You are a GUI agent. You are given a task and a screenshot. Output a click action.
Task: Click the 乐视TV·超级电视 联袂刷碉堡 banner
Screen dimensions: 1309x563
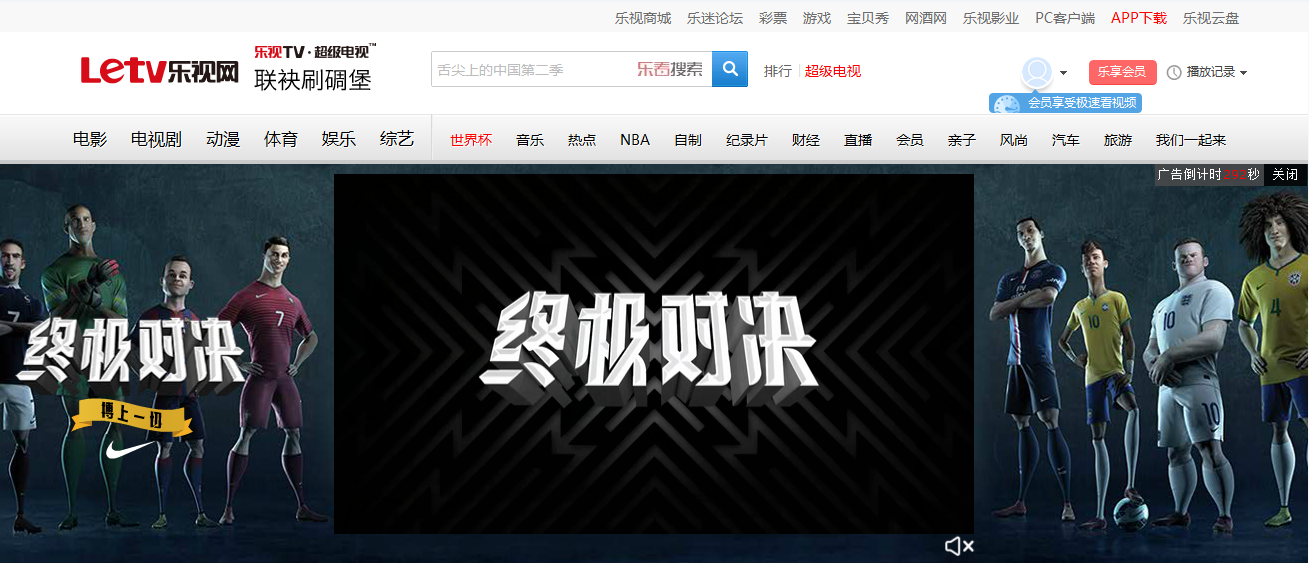[314, 68]
